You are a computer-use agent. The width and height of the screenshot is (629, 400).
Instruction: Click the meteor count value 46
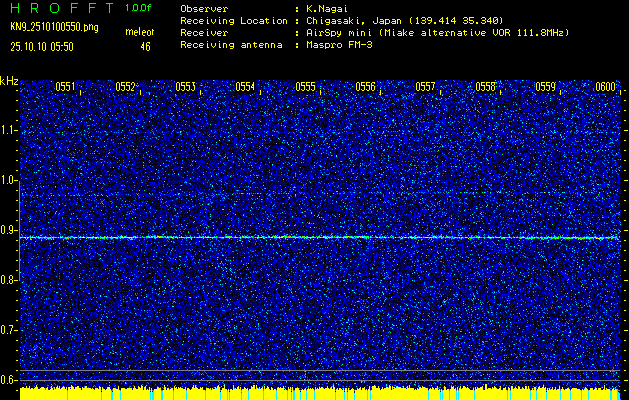pos(145,46)
